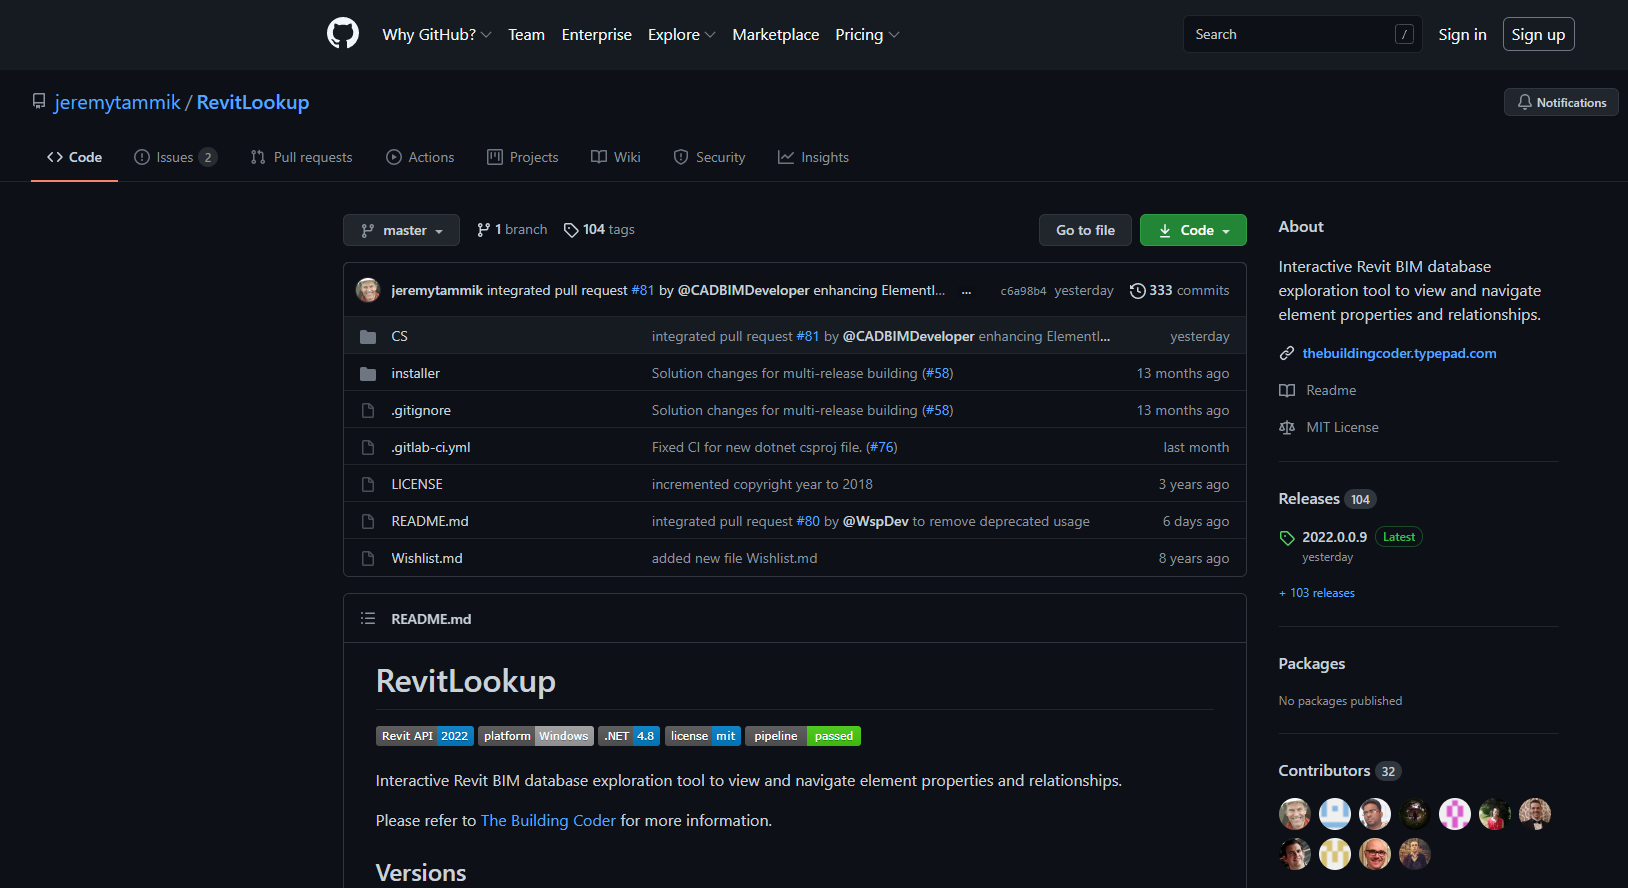Screen dimensions: 1628x888
Task: Click the platform Windows badge
Action: (536, 736)
